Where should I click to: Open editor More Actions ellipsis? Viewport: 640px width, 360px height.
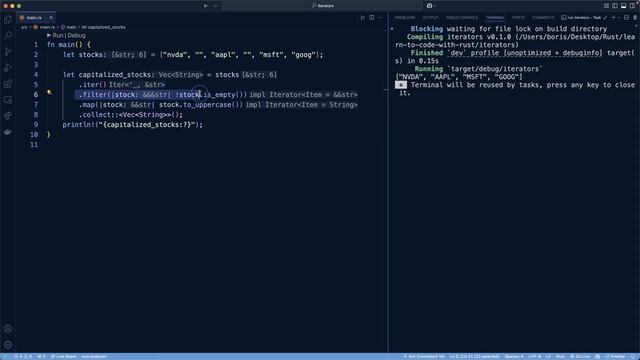(x=380, y=18)
